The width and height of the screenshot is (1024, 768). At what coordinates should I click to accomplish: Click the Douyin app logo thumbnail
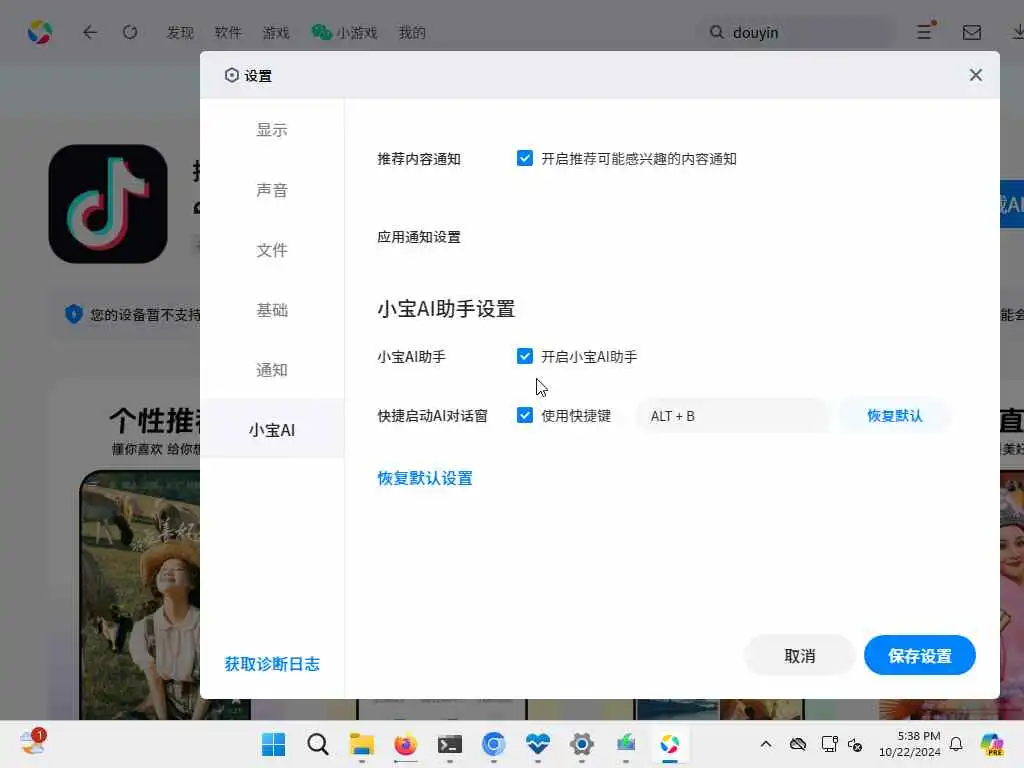tap(108, 204)
